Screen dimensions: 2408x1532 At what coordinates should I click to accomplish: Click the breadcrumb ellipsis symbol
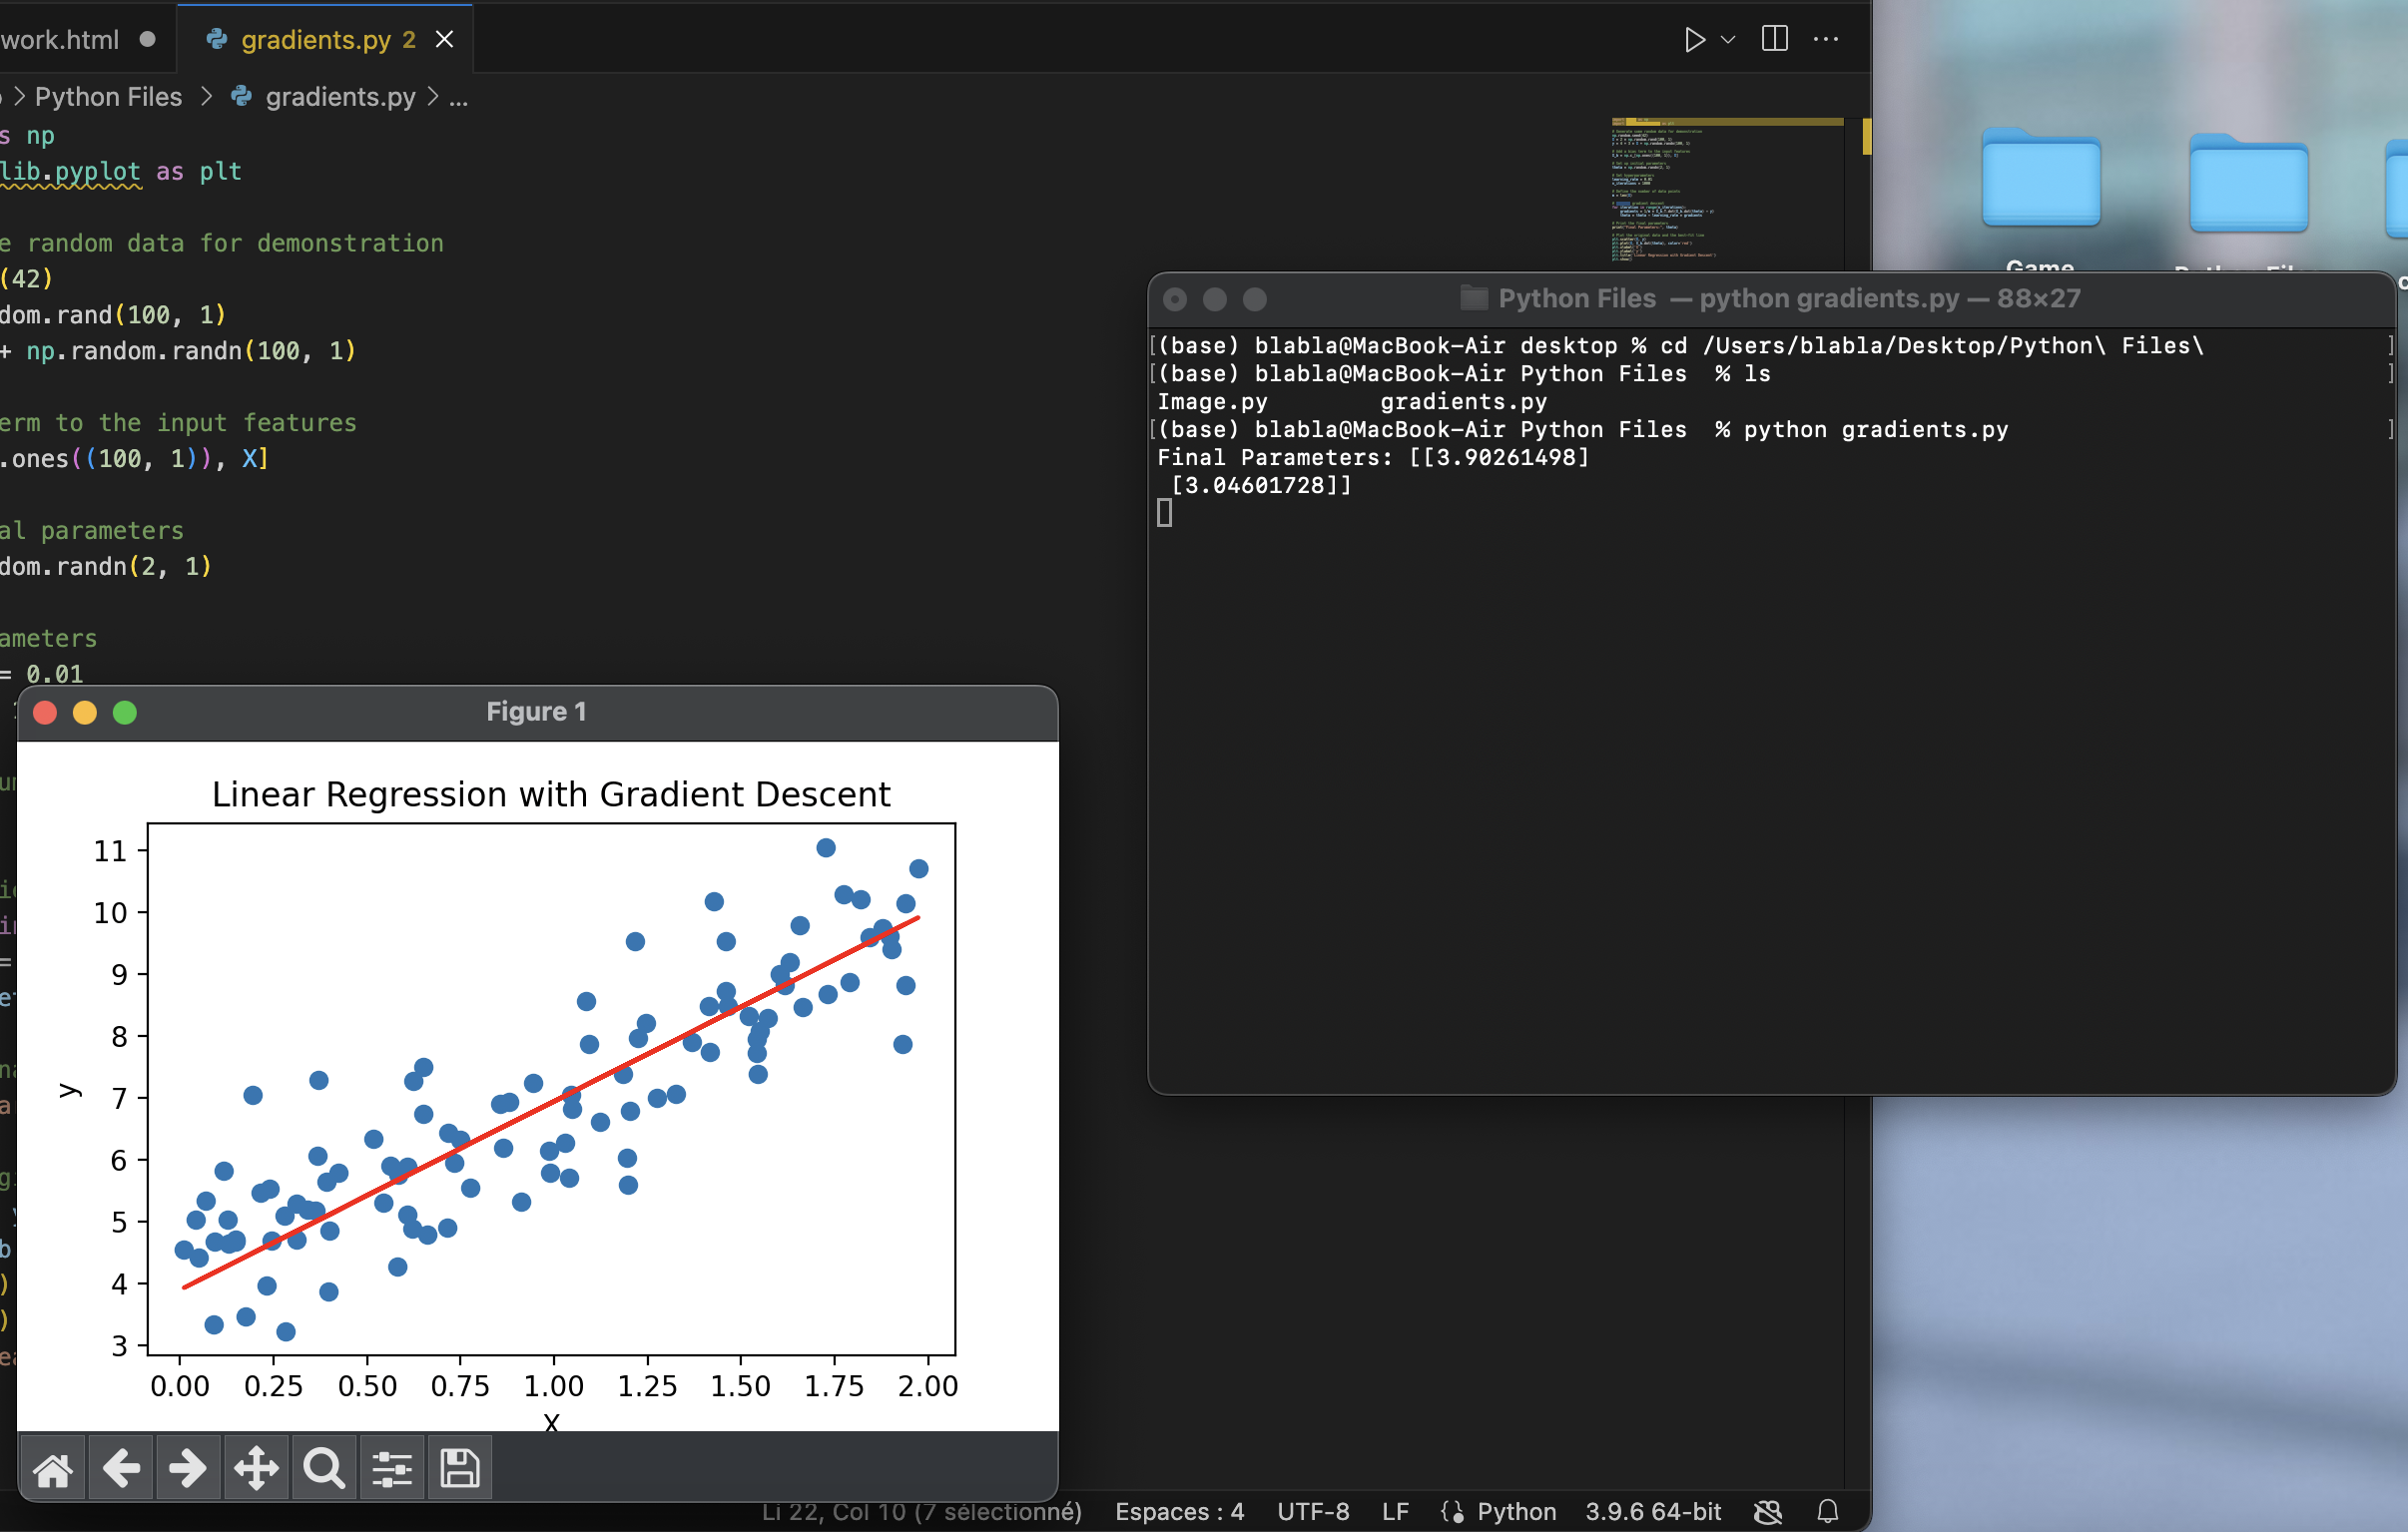[x=458, y=98]
